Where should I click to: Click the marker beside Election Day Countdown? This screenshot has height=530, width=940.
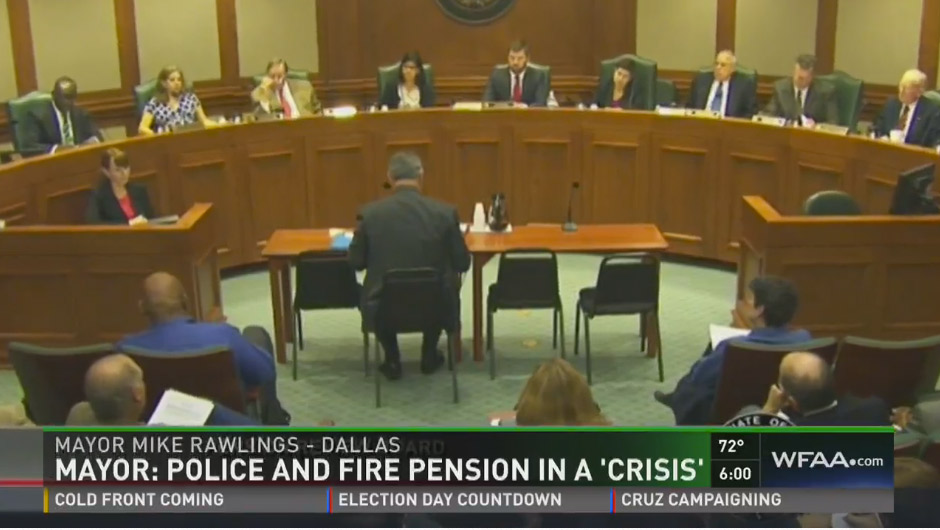click(330, 500)
